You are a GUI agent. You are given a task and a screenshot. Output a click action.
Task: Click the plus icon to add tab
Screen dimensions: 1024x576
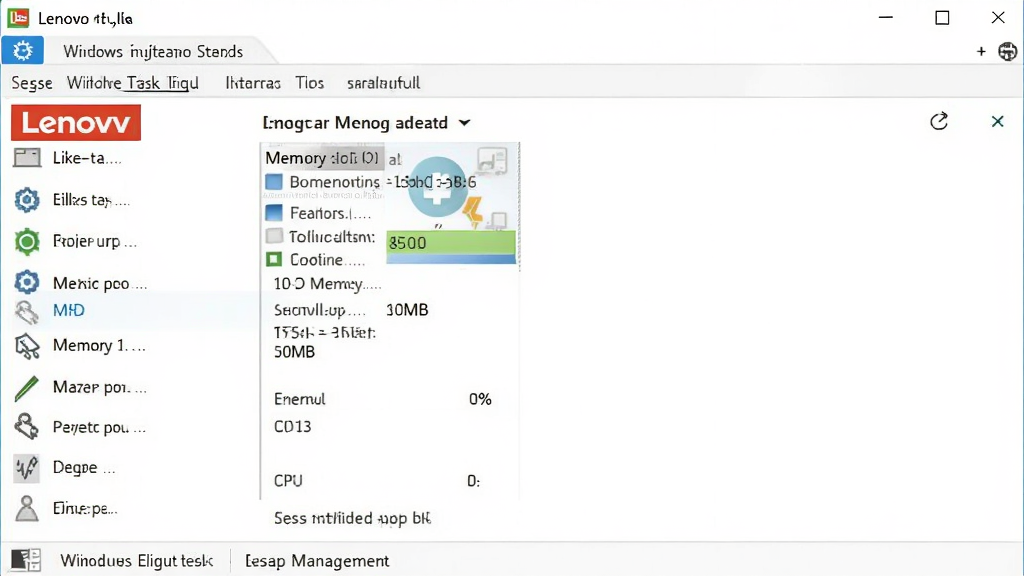click(x=981, y=52)
